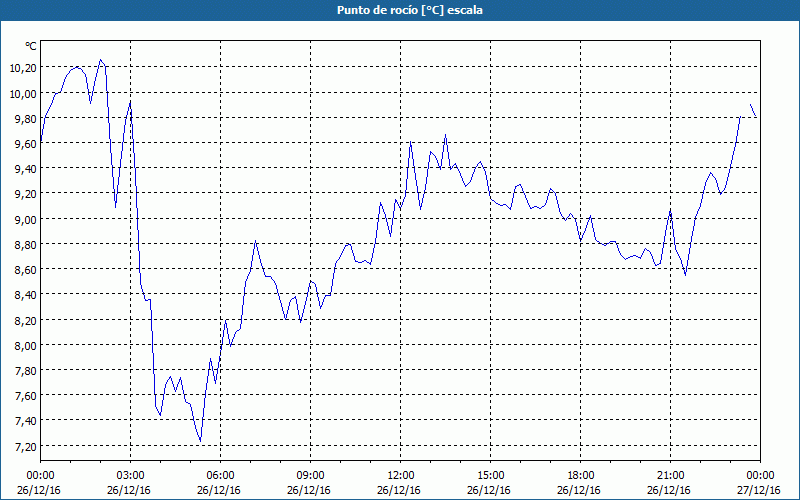Select the 9,40 y-axis value
This screenshot has height=500, width=800.
pyautogui.click(x=26, y=169)
